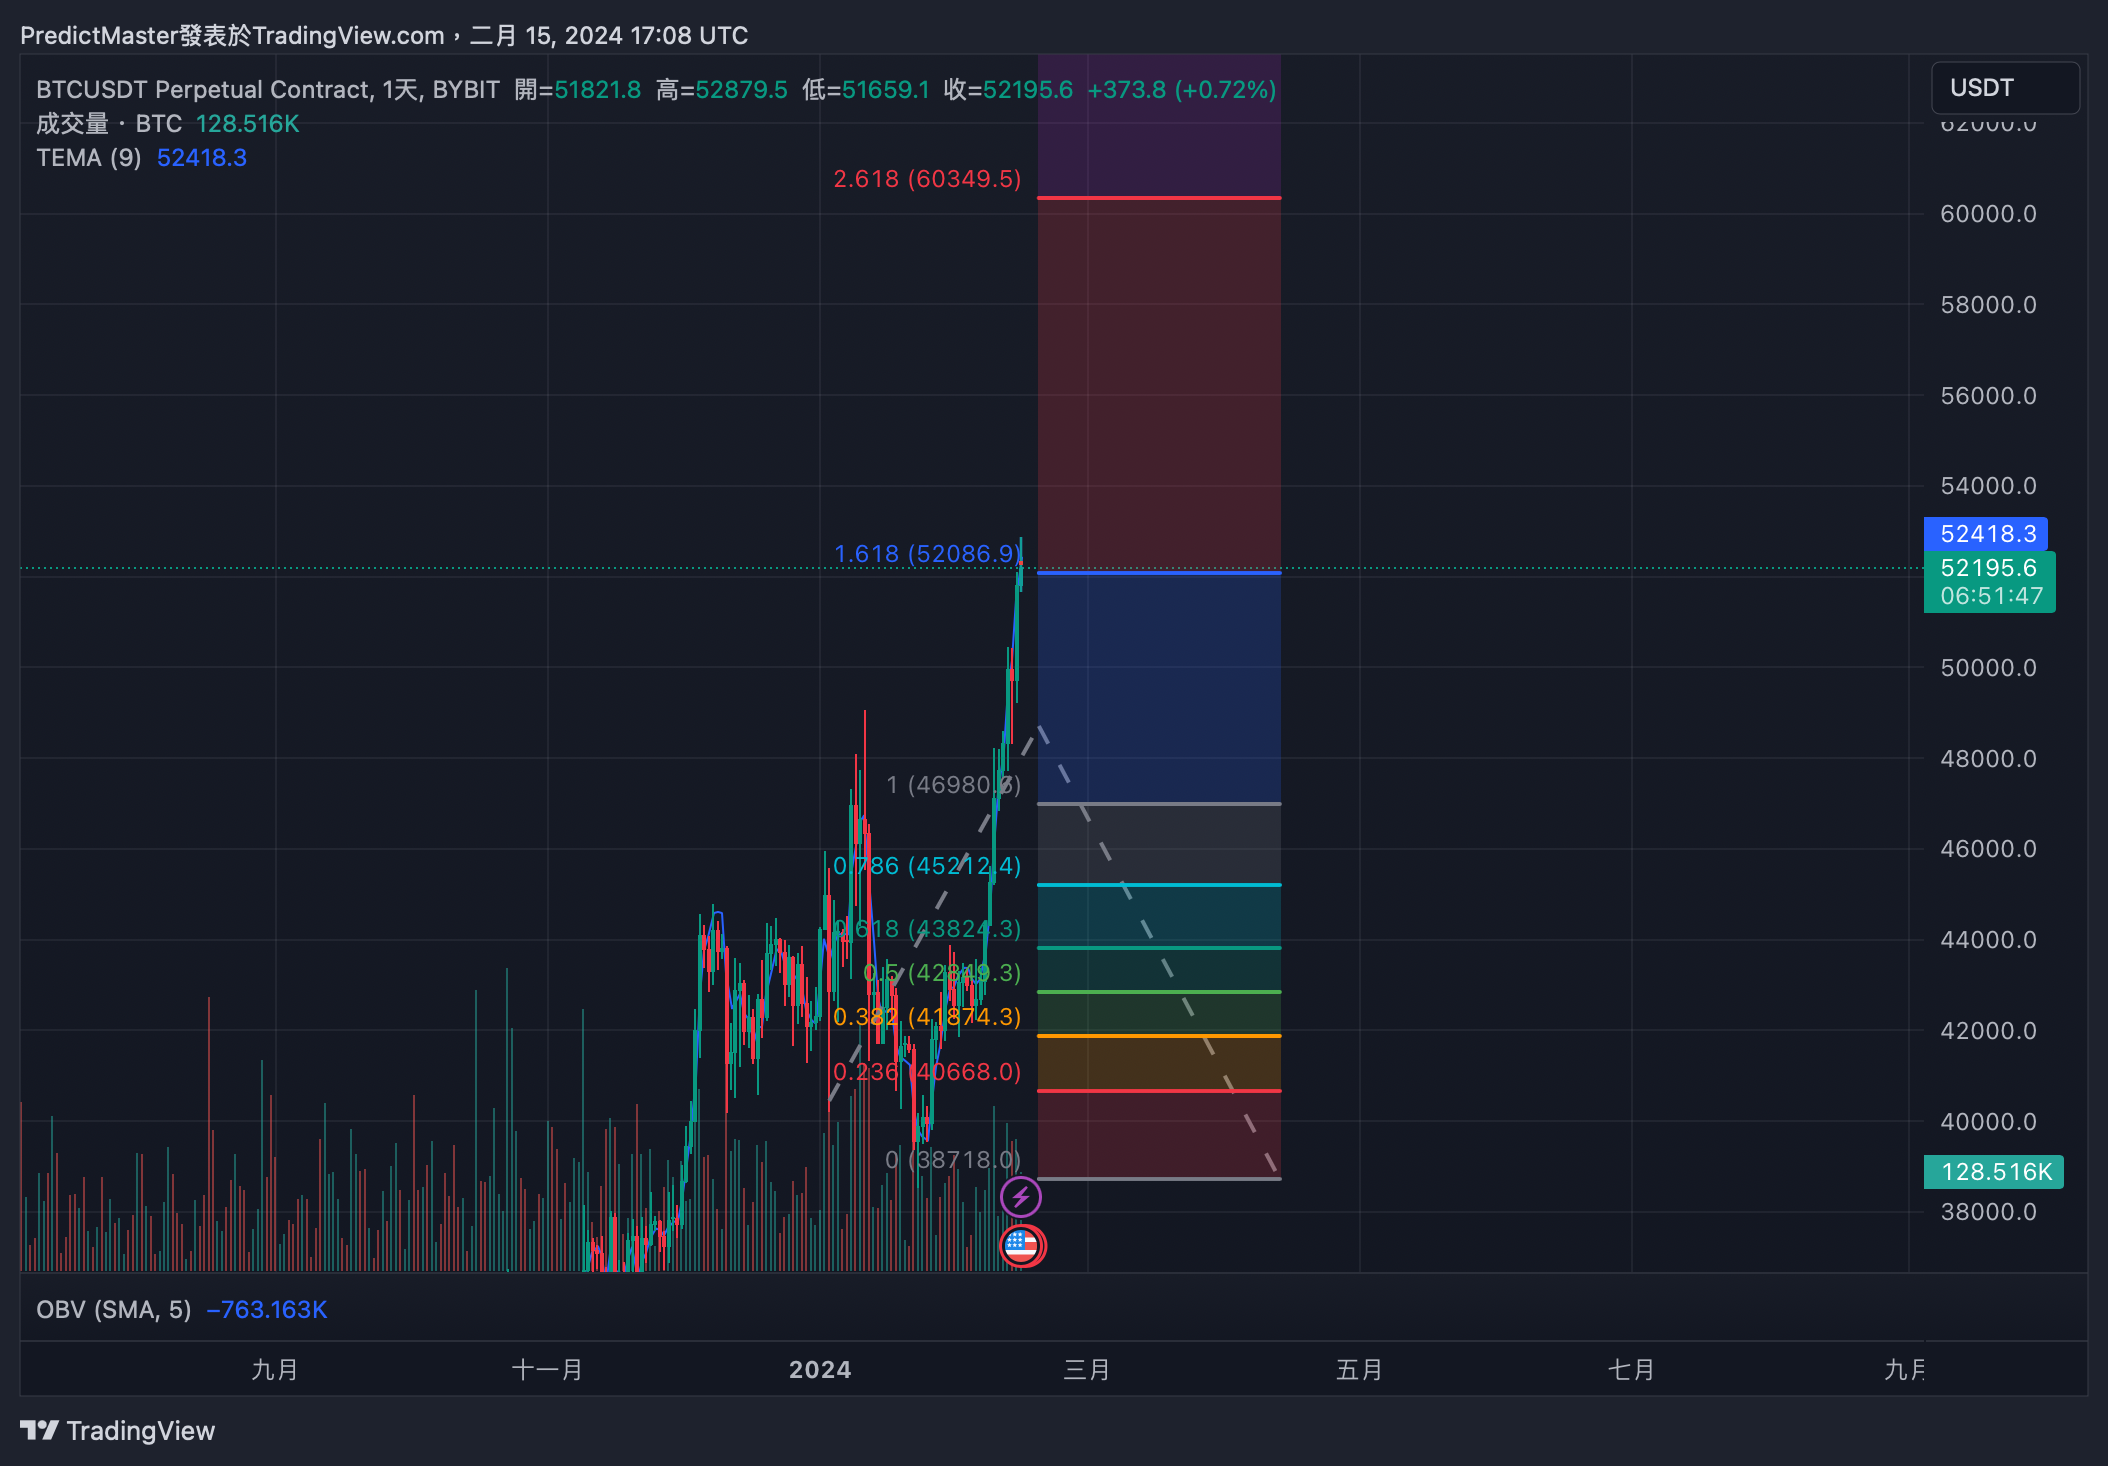Click the 0.236 (40668.0) Fibonacci label
The width and height of the screenshot is (2108, 1466).
point(927,1072)
